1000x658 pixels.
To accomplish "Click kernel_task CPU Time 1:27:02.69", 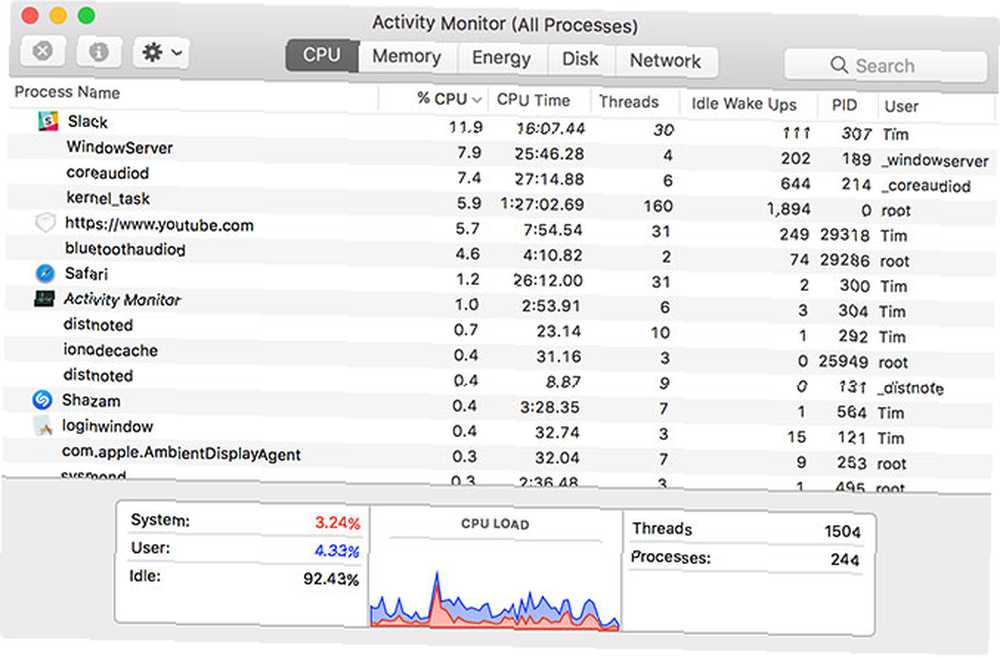I will [x=542, y=205].
